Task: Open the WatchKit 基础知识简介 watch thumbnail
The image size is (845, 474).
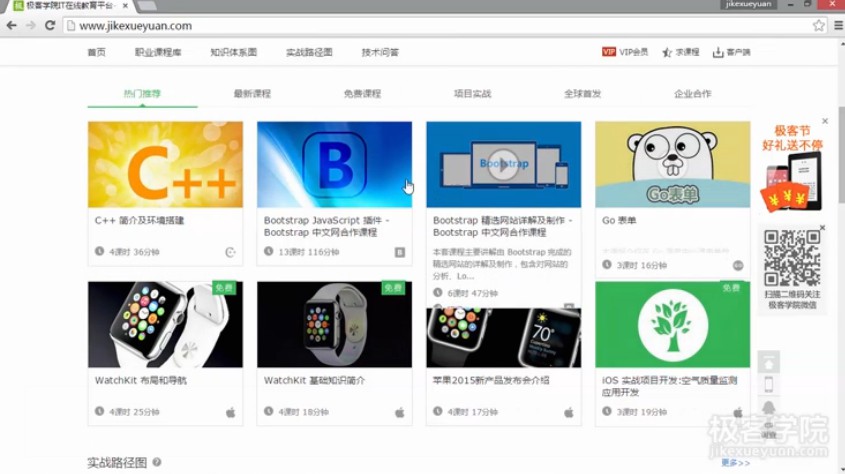Action: (335, 324)
